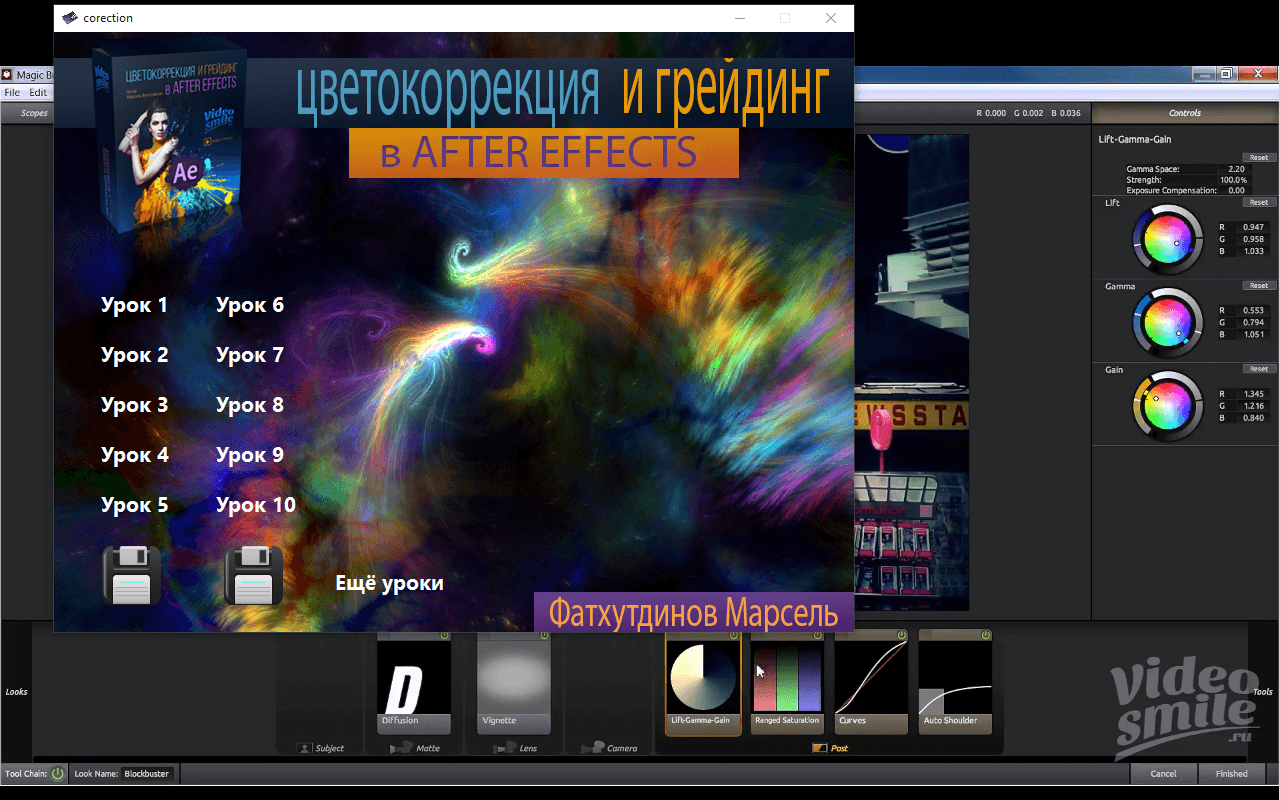Viewport: 1279px width, 800px height.
Task: Click inside the Lift color wheel
Action: click(x=1167, y=239)
